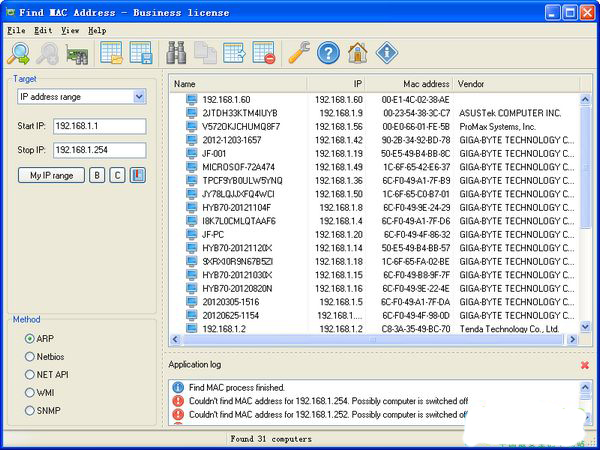Close the Application log panel

(x=584, y=365)
